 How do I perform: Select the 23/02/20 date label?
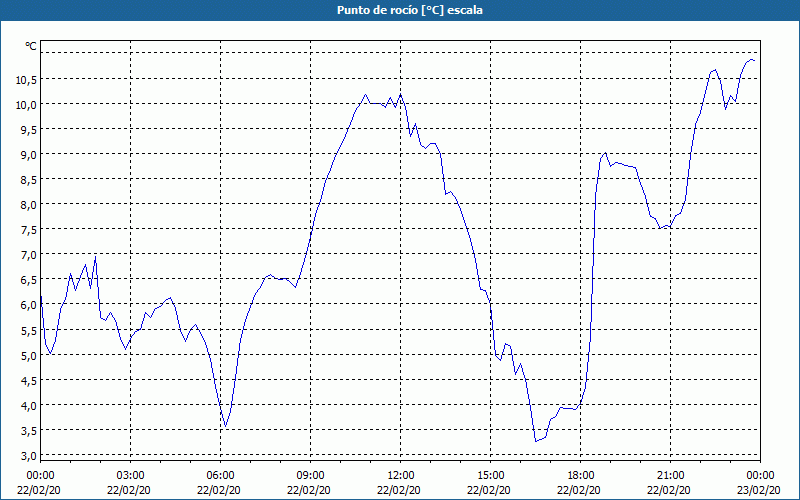(x=759, y=490)
